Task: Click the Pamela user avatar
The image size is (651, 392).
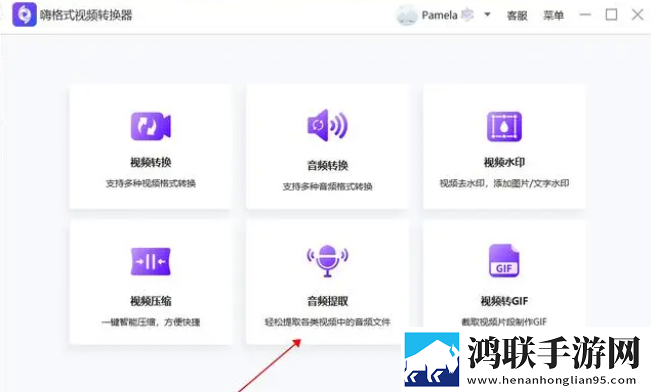Action: 406,15
